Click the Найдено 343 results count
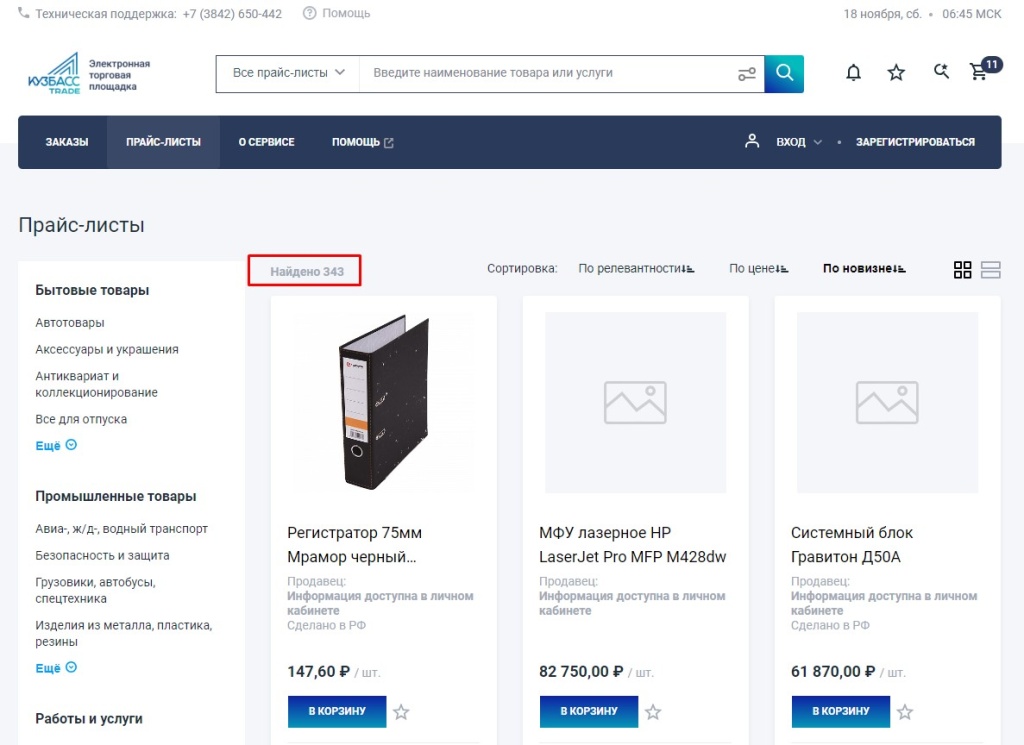Image resolution: width=1024 pixels, height=745 pixels. click(x=307, y=272)
